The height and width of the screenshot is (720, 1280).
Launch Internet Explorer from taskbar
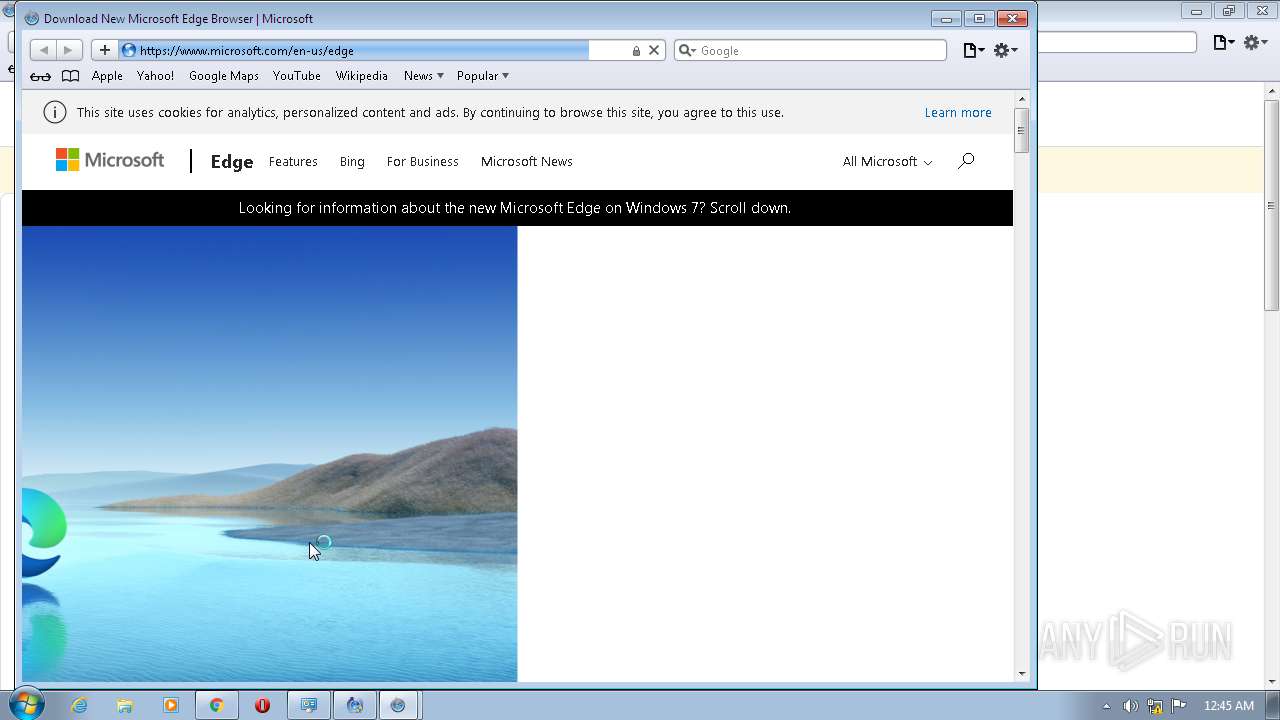tap(79, 705)
